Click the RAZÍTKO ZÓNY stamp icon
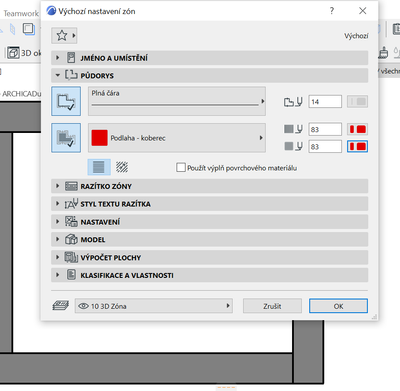 71,186
